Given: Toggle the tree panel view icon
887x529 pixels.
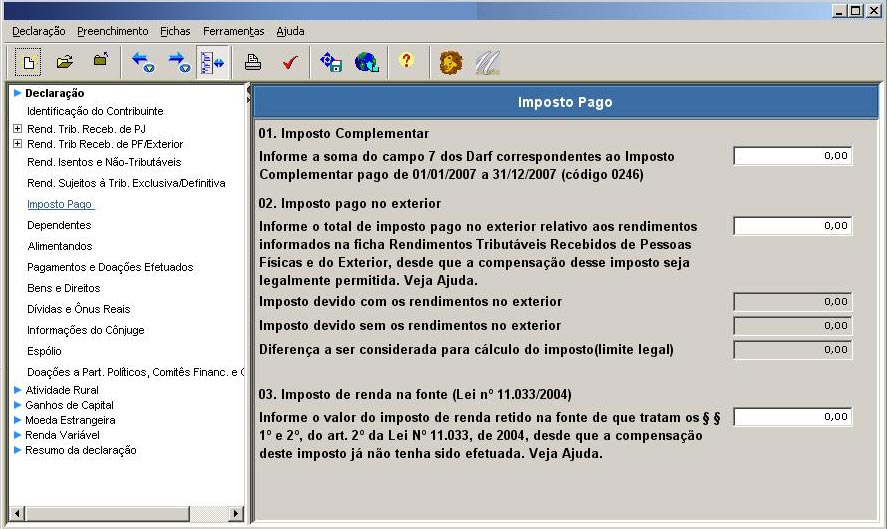Looking at the screenshot, I should coord(212,62).
